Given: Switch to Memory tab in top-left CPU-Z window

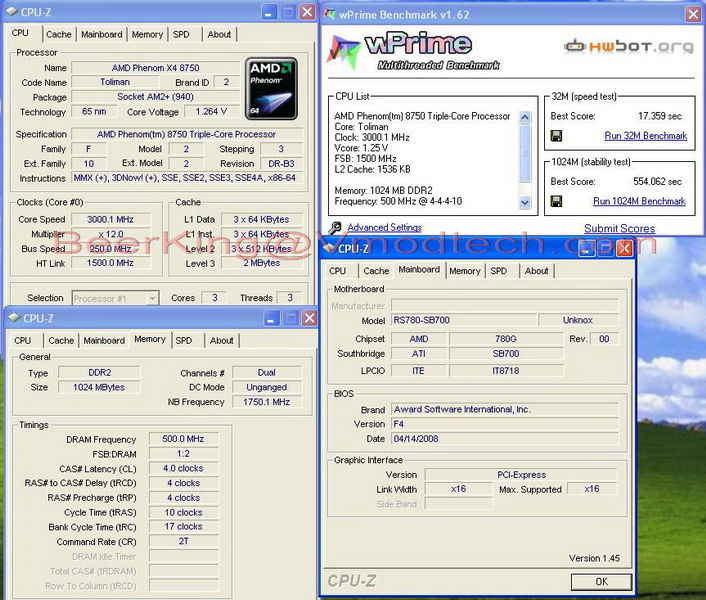Looking at the screenshot, I should pyautogui.click(x=147, y=34).
